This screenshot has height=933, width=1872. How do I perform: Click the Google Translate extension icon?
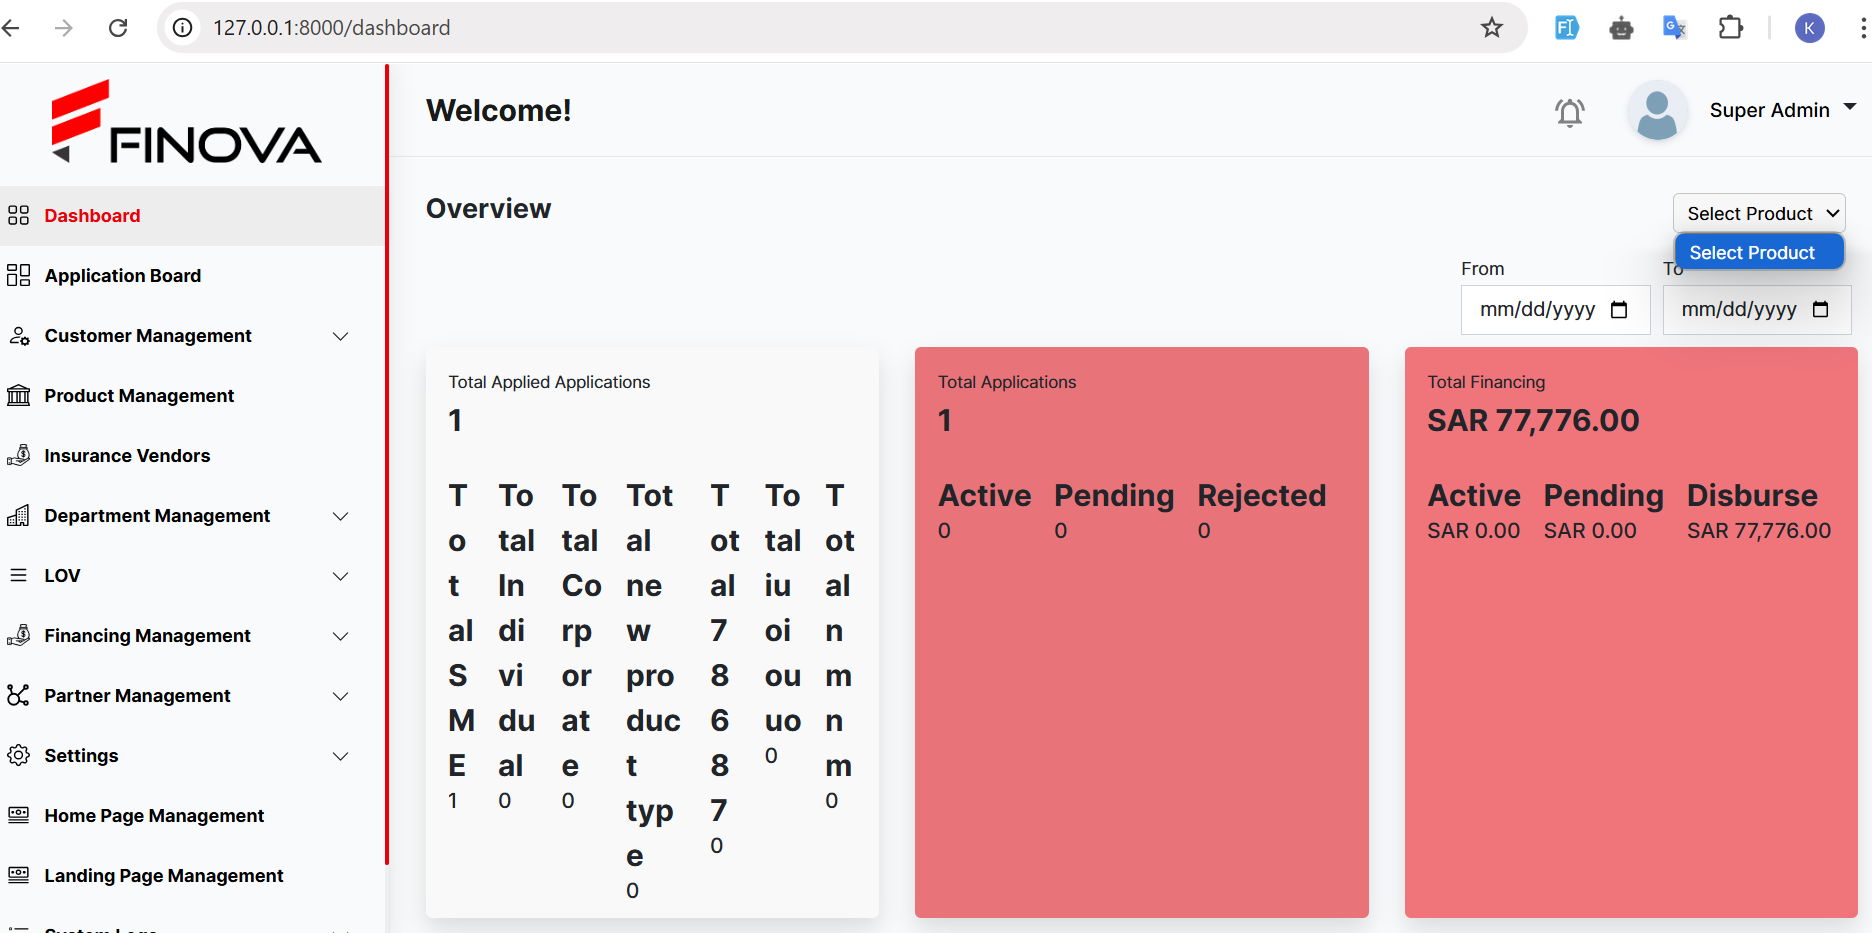point(1674,28)
